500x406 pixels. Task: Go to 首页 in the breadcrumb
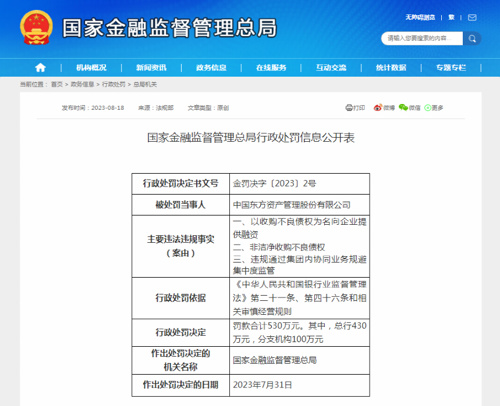coord(57,84)
